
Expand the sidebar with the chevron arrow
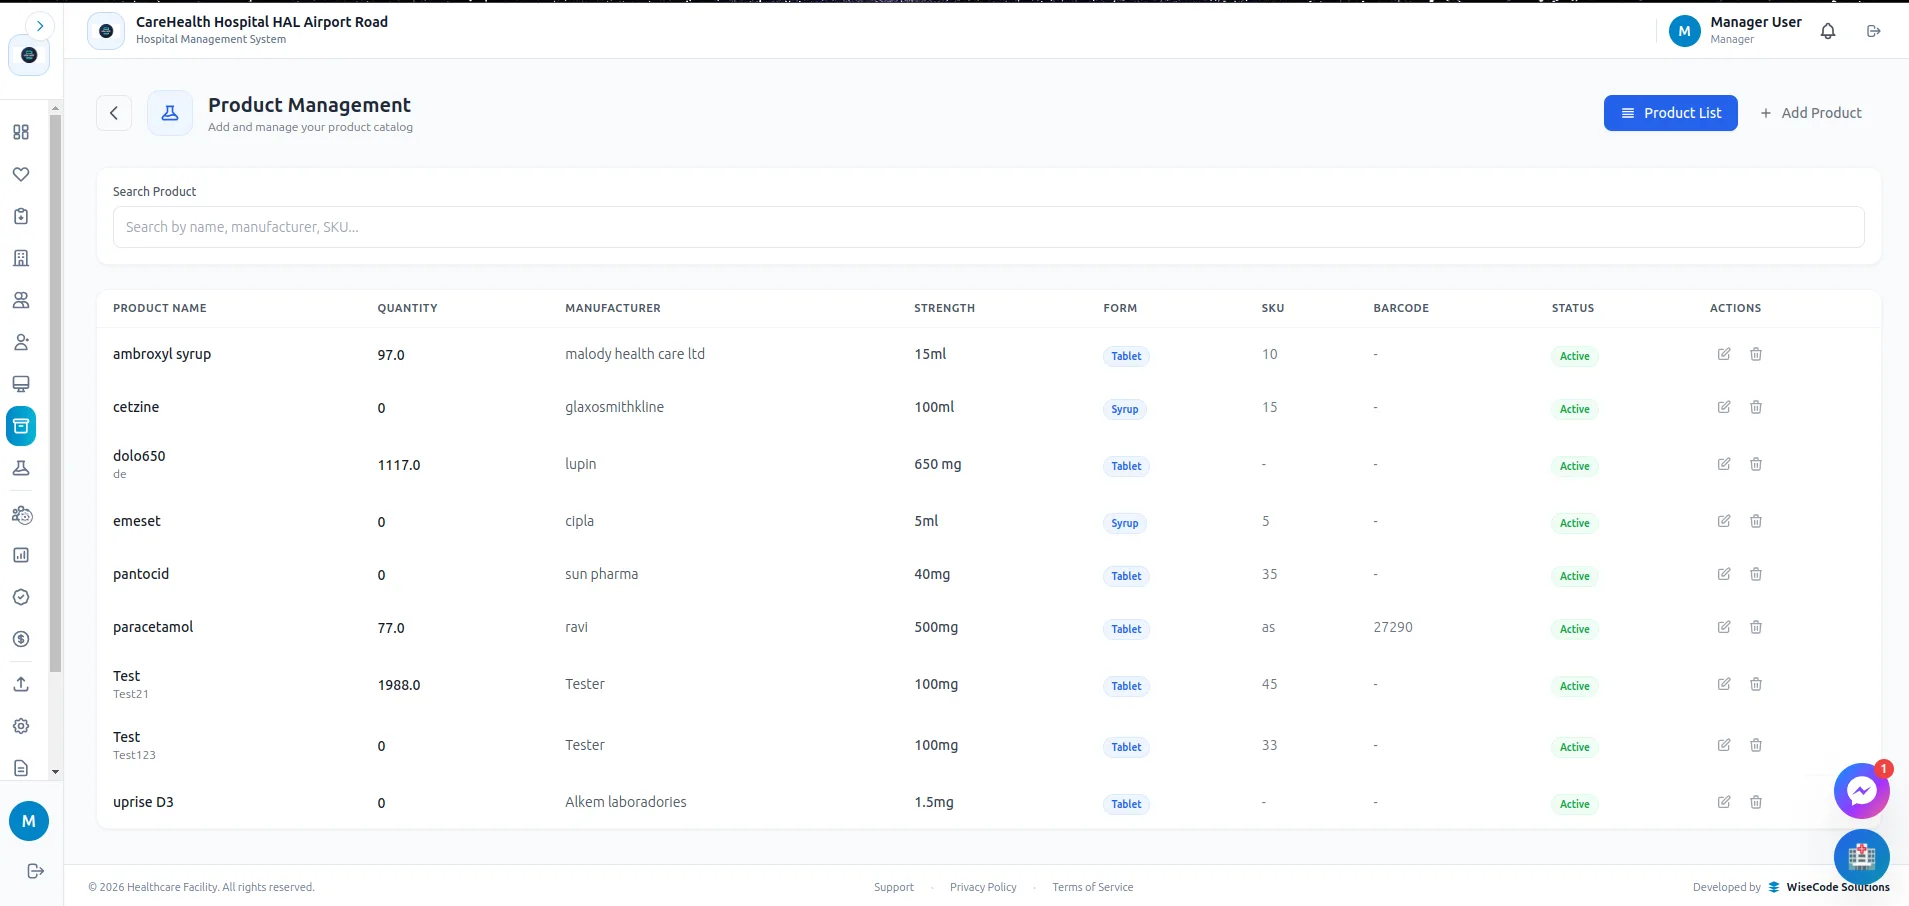(x=39, y=26)
